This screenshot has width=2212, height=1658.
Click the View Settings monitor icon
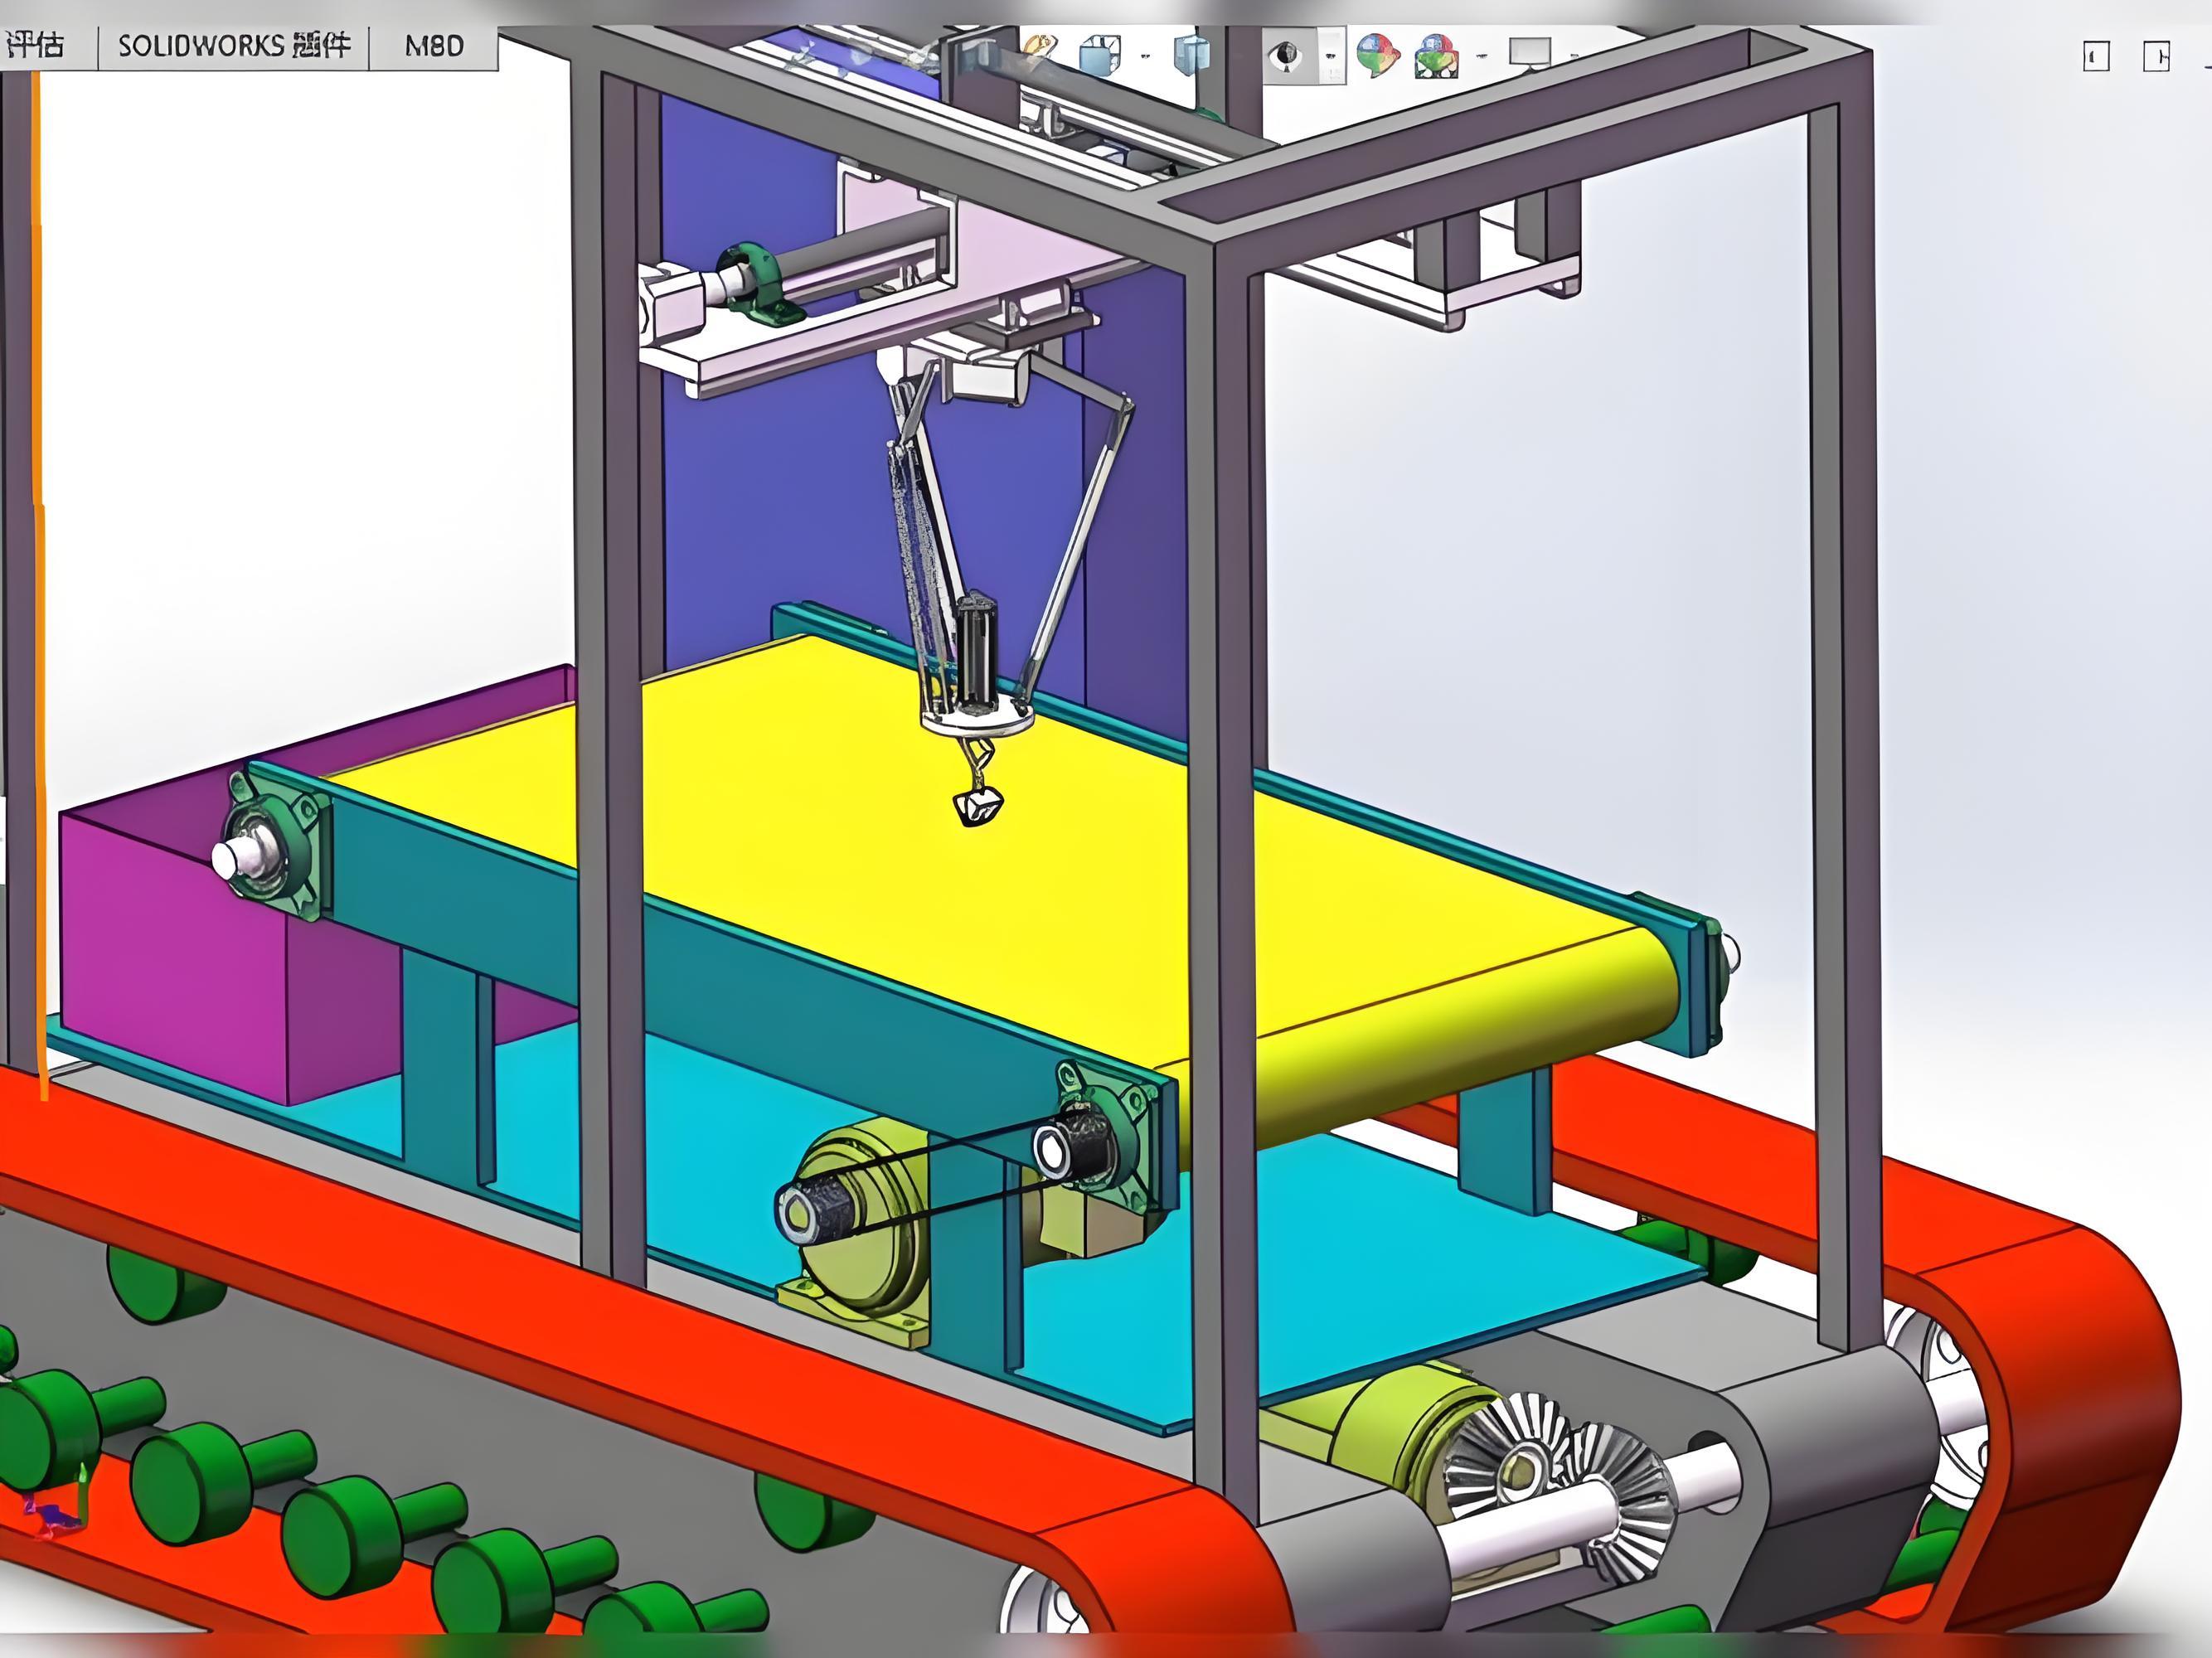[1529, 53]
